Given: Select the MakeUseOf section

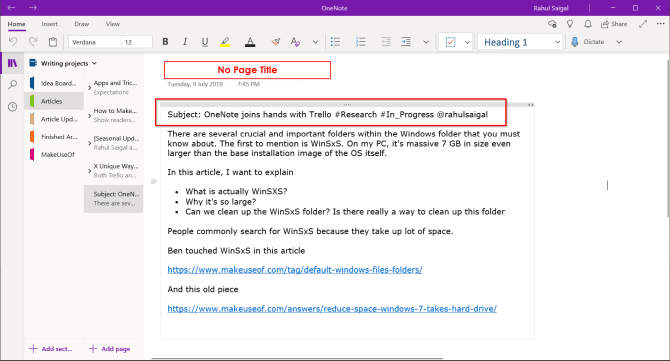Looking at the screenshot, I should 54,155.
